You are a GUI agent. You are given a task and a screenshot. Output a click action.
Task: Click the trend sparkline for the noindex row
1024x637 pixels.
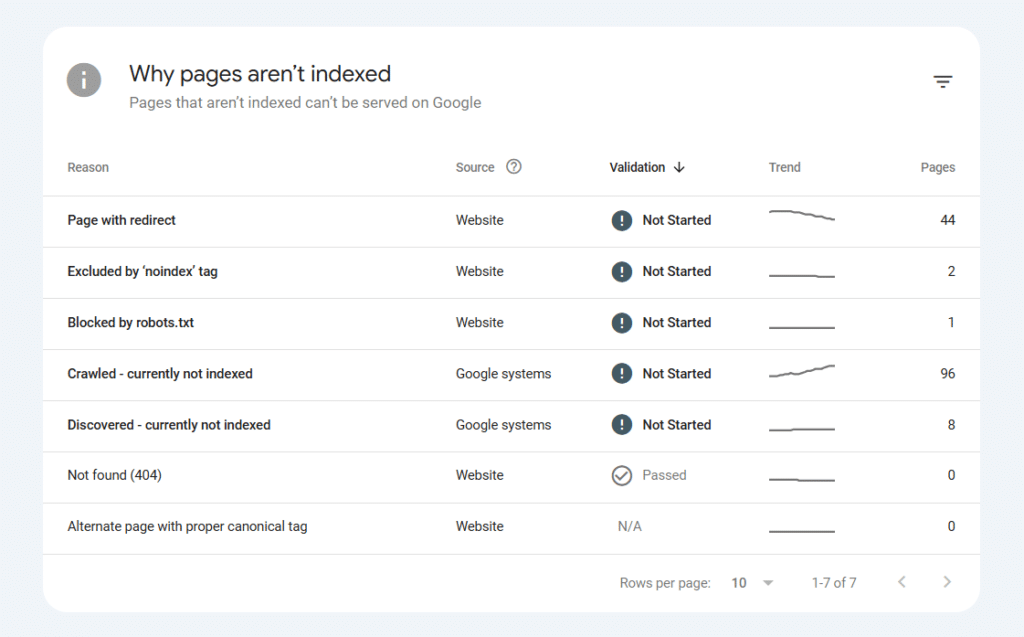coord(802,276)
